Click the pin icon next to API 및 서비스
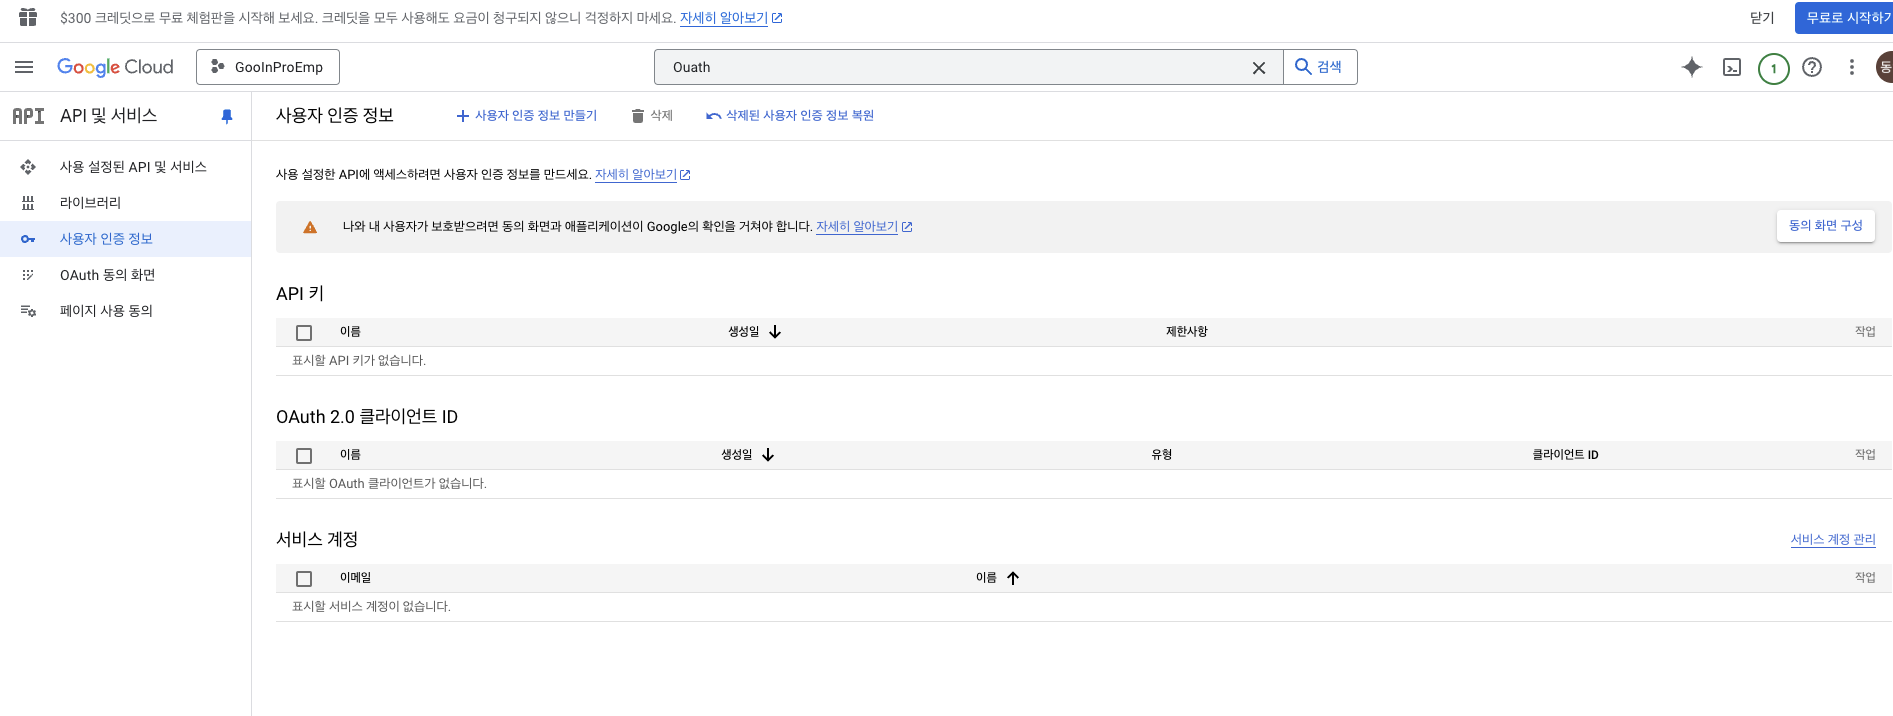The height and width of the screenshot is (716, 1893). pyautogui.click(x=227, y=116)
